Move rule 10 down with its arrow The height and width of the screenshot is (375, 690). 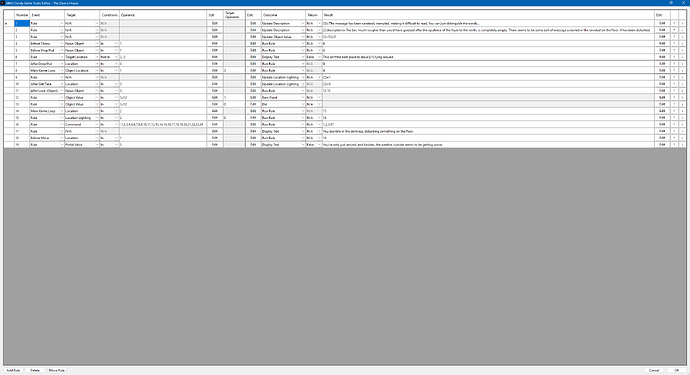[x=682, y=84]
